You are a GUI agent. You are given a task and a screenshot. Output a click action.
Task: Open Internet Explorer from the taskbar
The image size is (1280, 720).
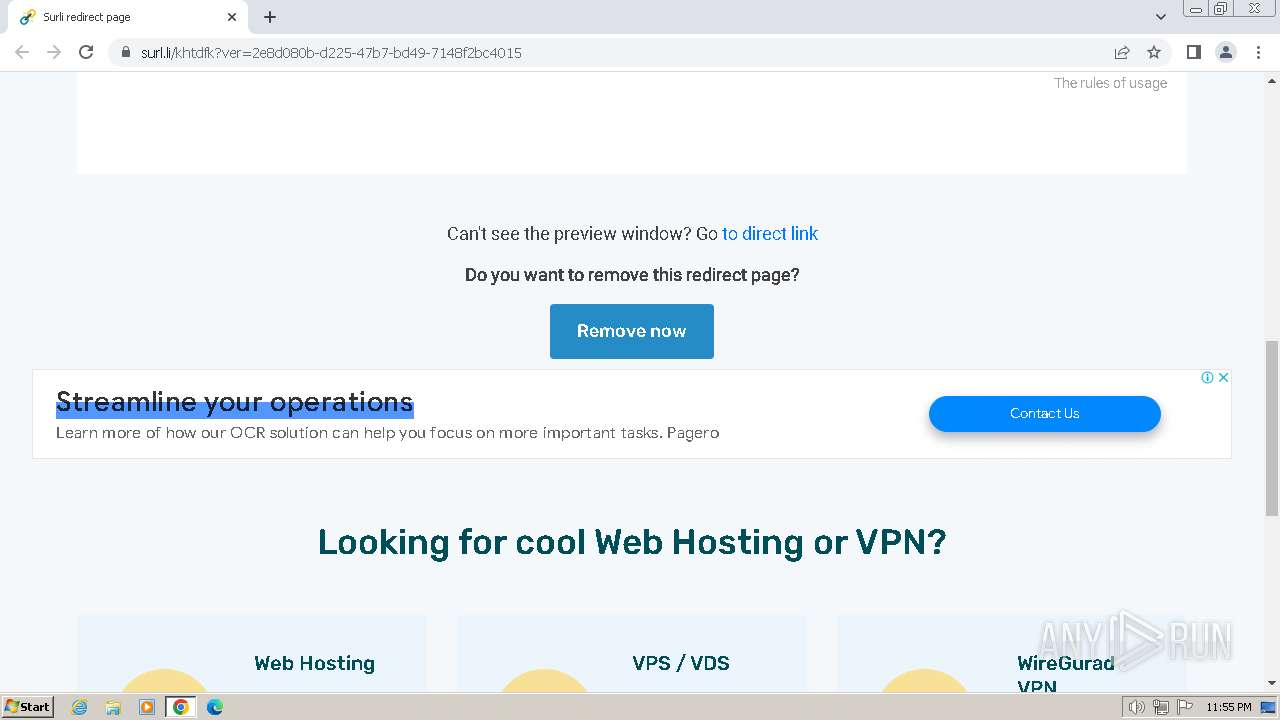(80, 707)
